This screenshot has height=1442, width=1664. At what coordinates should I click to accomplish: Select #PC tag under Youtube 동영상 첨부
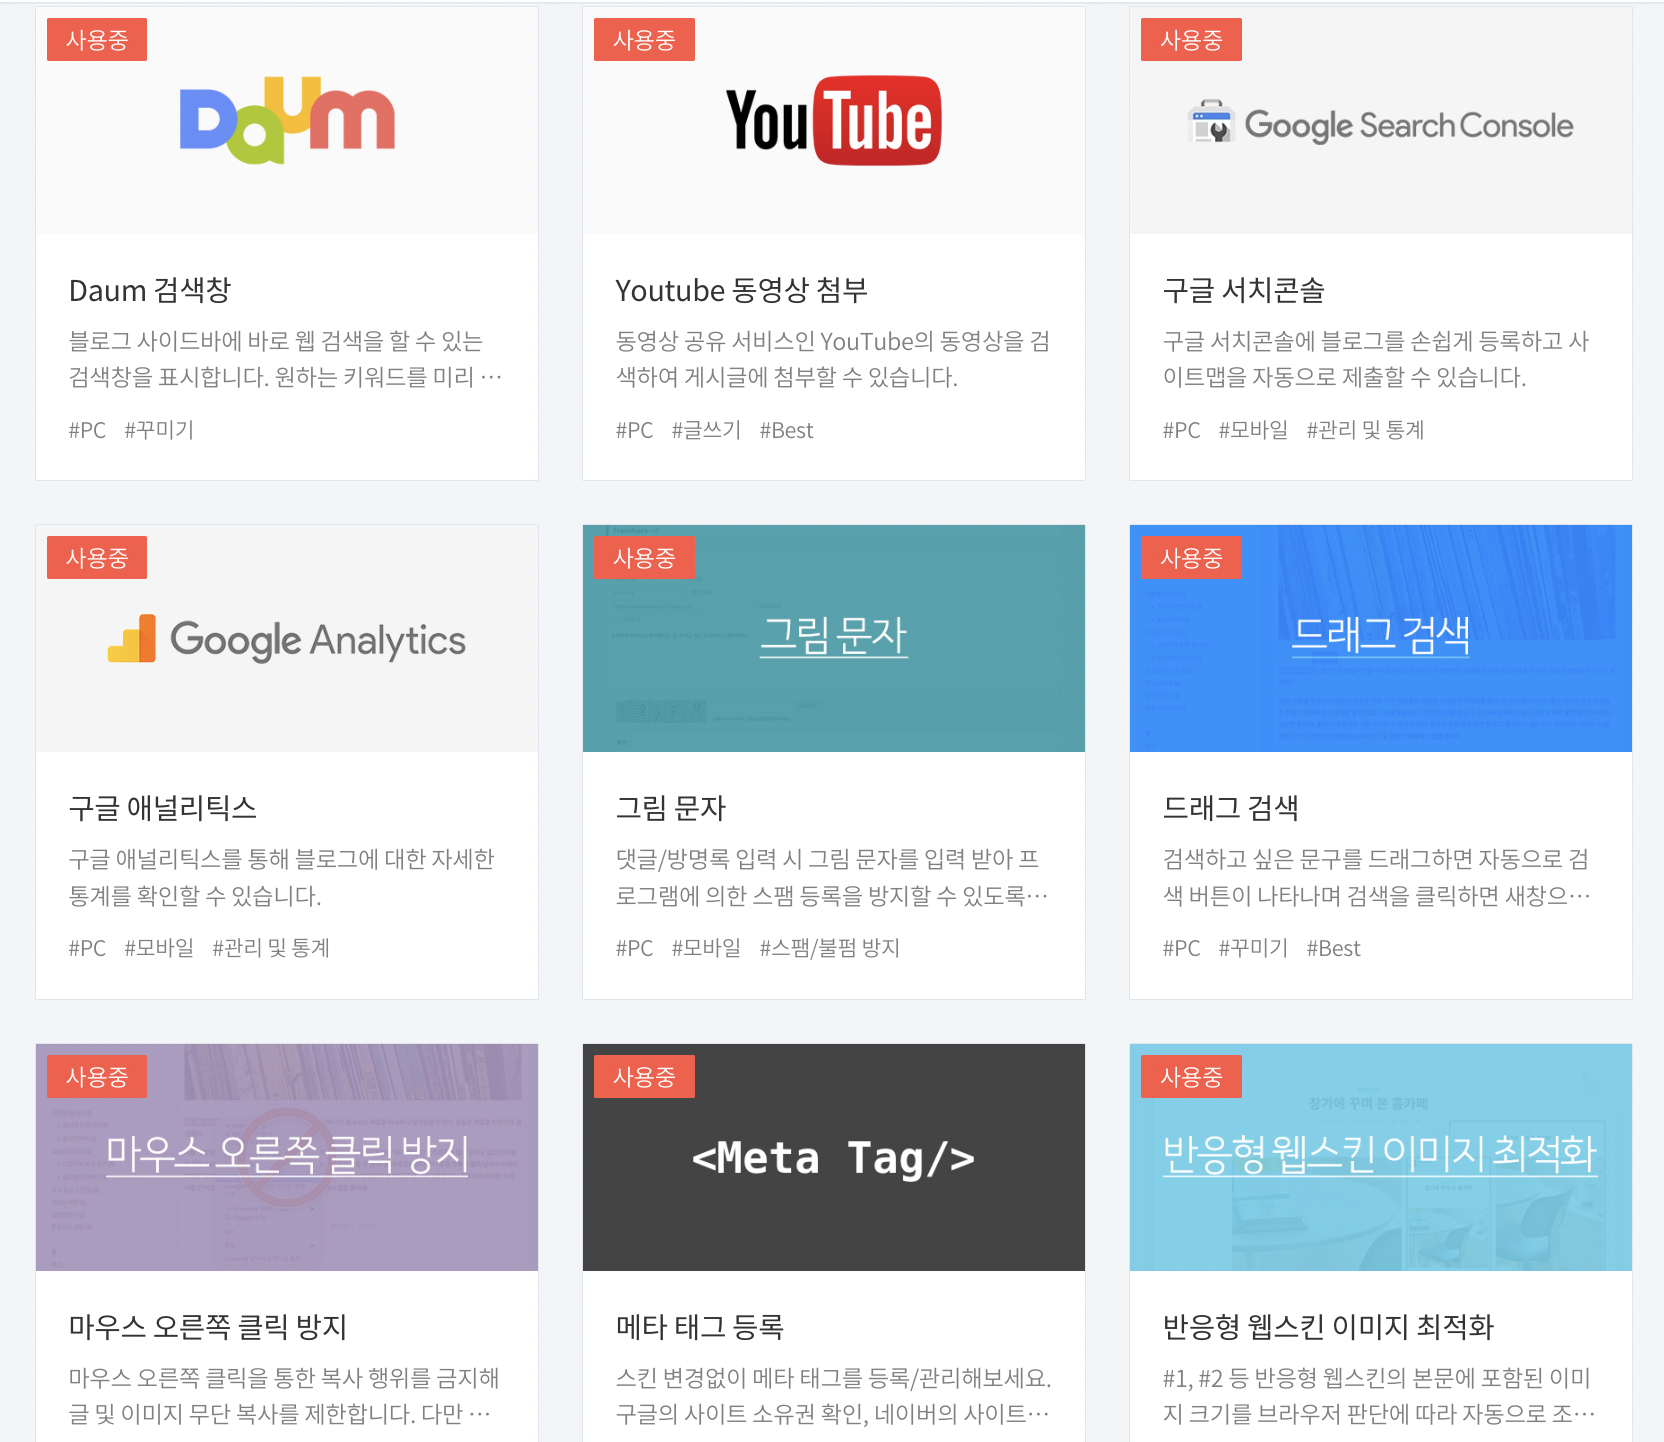634,430
